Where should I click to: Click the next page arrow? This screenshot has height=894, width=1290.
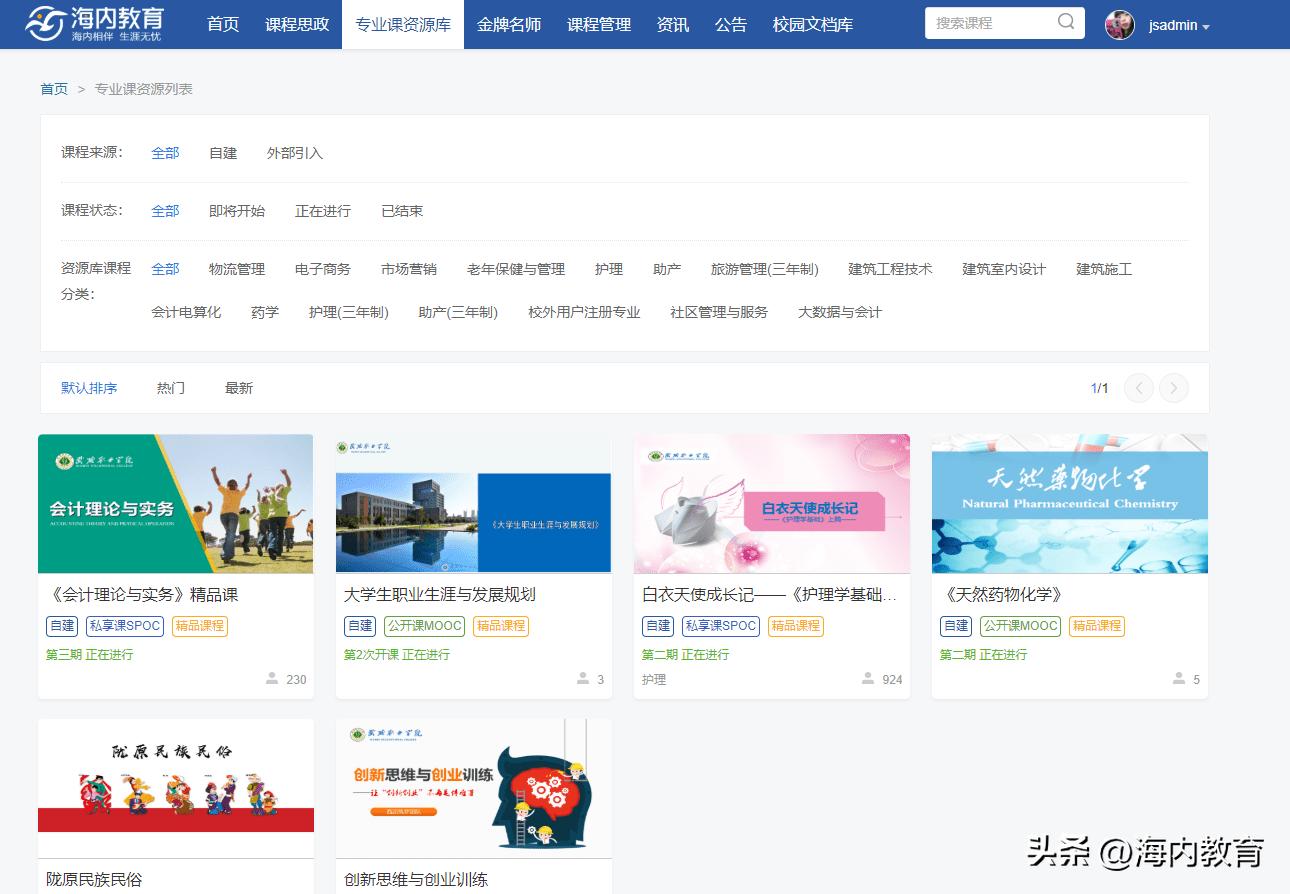click(x=1173, y=388)
